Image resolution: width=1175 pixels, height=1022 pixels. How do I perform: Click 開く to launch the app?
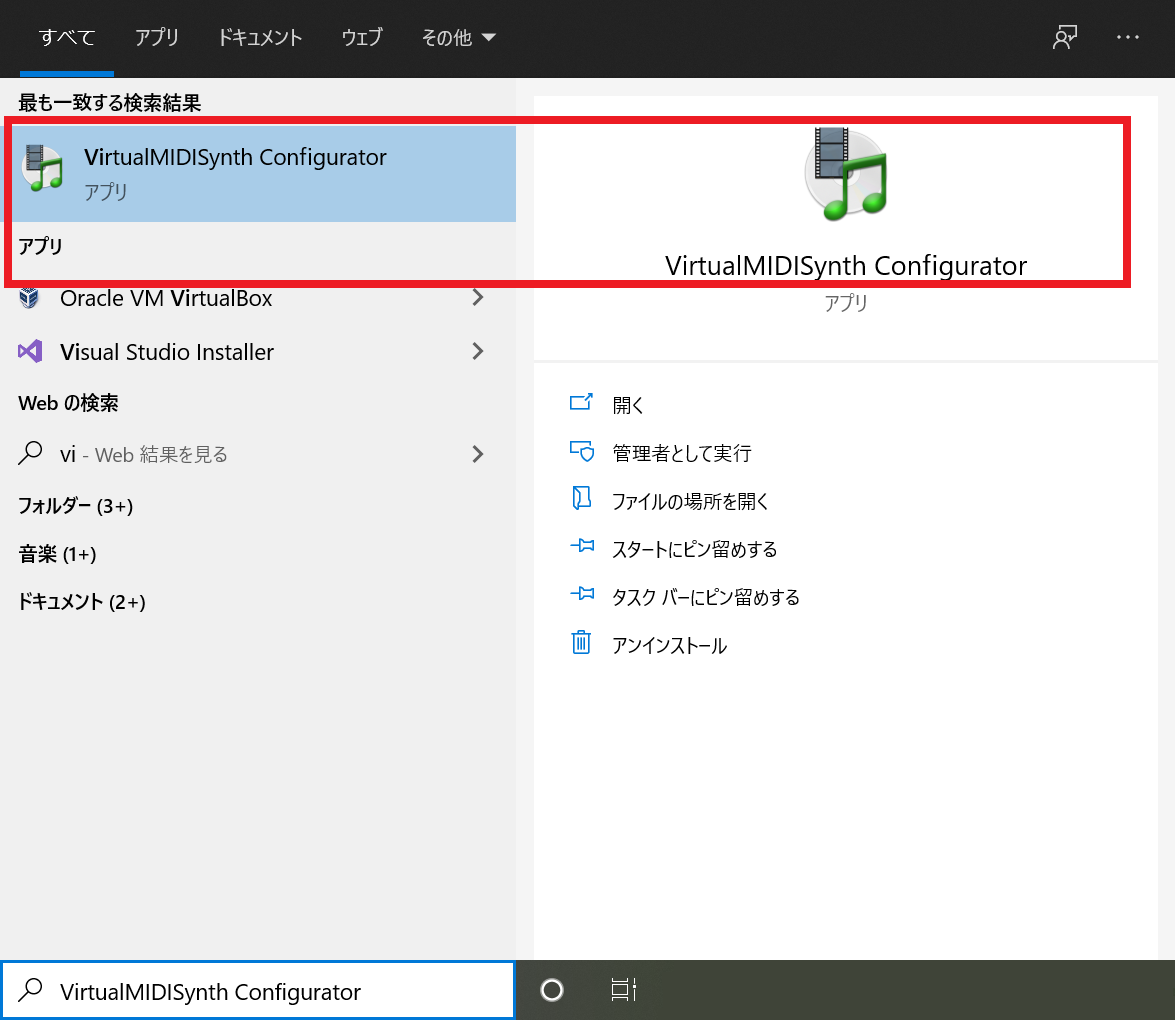628,405
